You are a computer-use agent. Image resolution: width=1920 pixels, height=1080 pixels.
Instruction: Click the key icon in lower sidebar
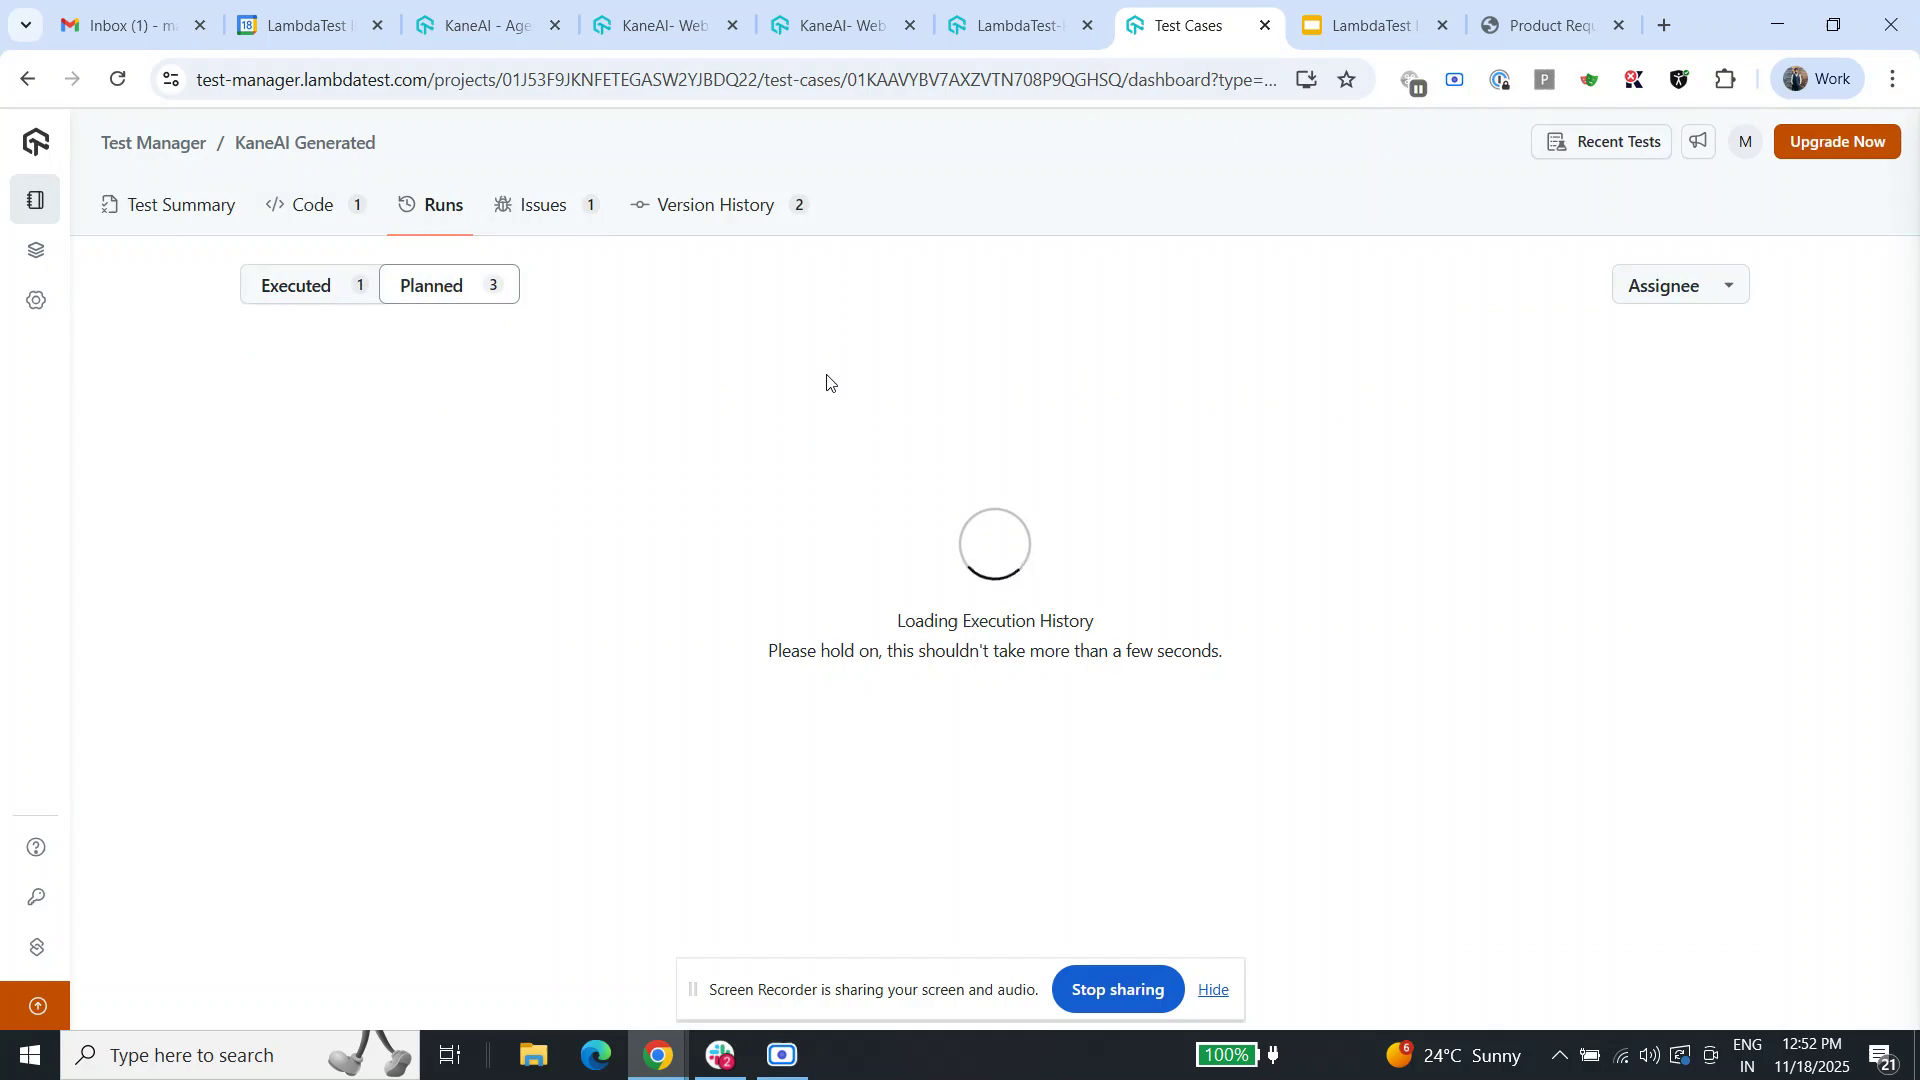pyautogui.click(x=36, y=897)
